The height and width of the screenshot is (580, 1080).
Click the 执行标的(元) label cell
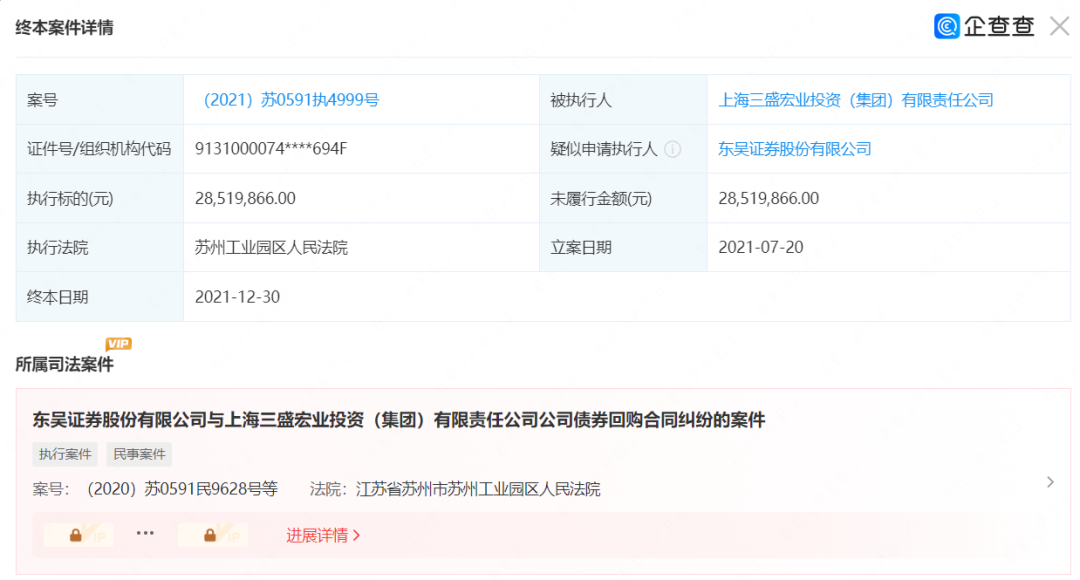point(100,198)
